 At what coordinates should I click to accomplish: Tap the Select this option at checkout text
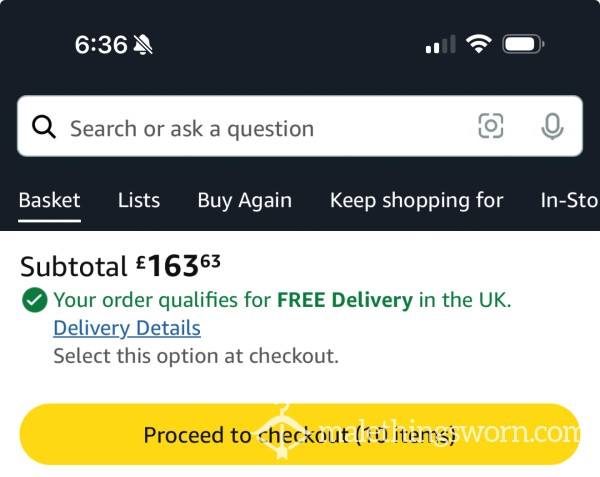196,356
